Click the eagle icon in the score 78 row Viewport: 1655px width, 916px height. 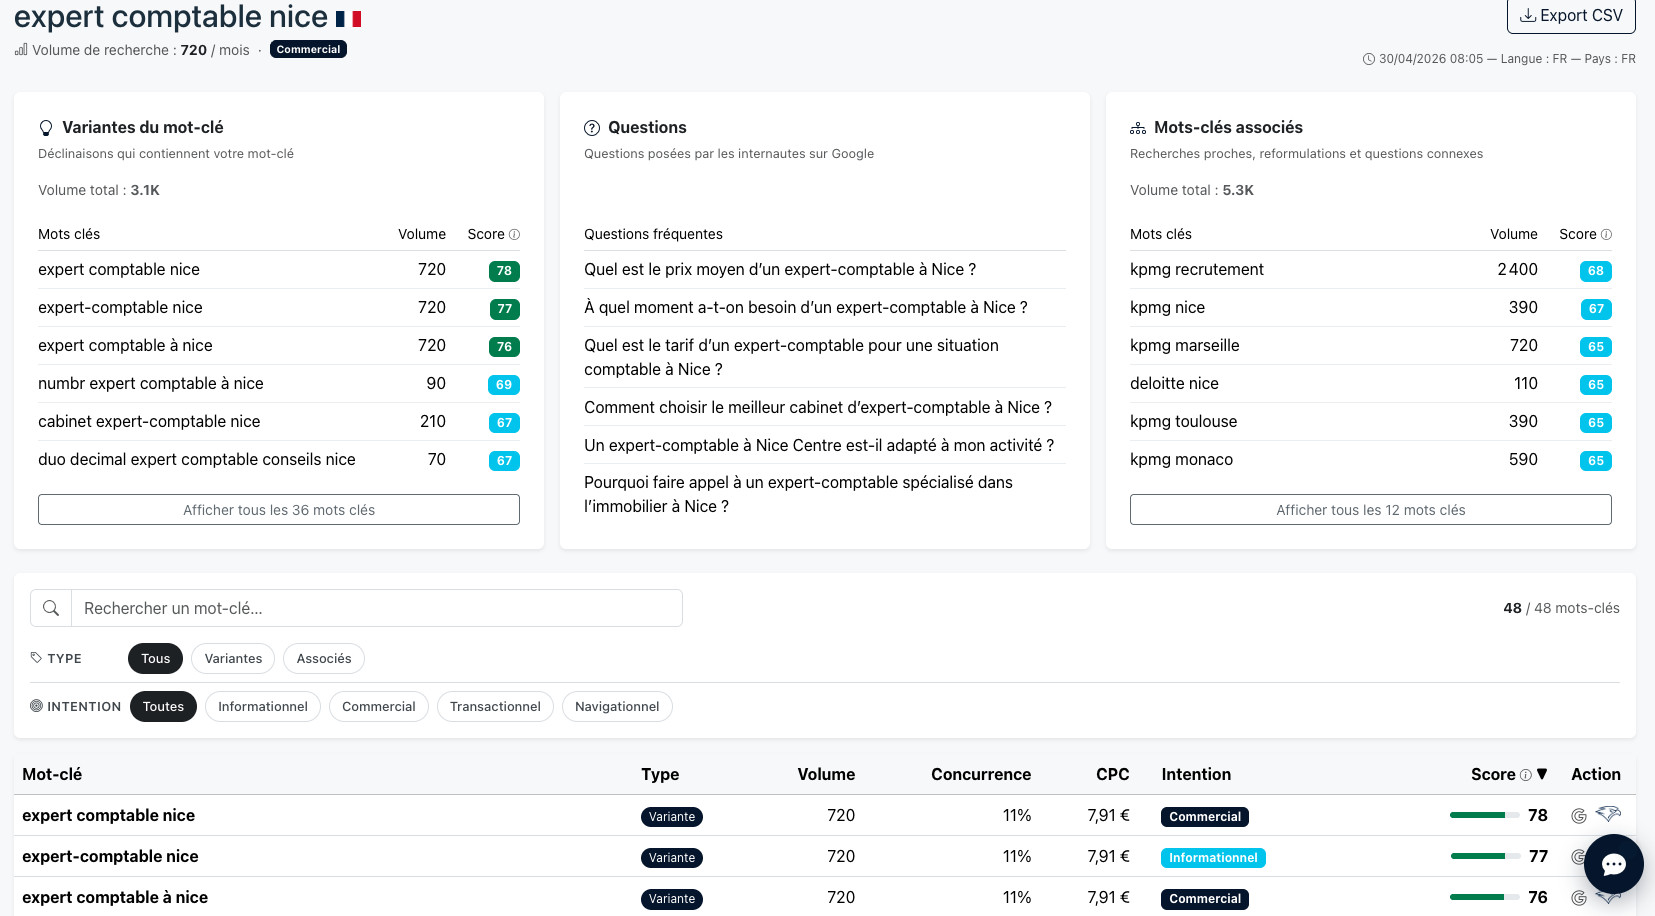(x=1608, y=814)
